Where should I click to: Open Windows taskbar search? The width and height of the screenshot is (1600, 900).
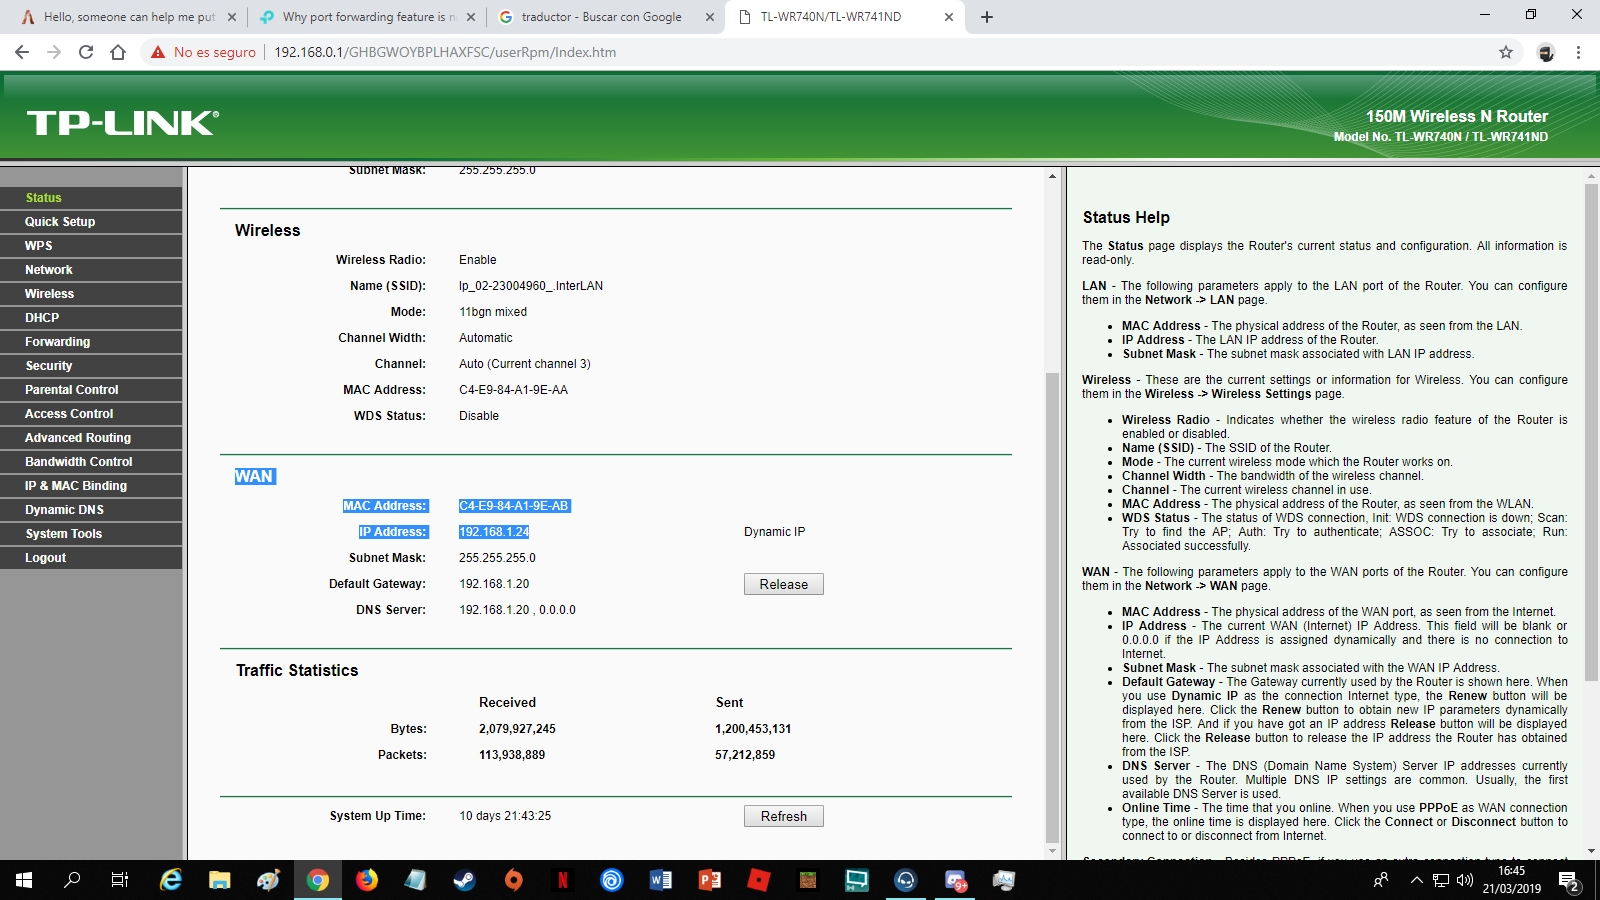coord(72,880)
